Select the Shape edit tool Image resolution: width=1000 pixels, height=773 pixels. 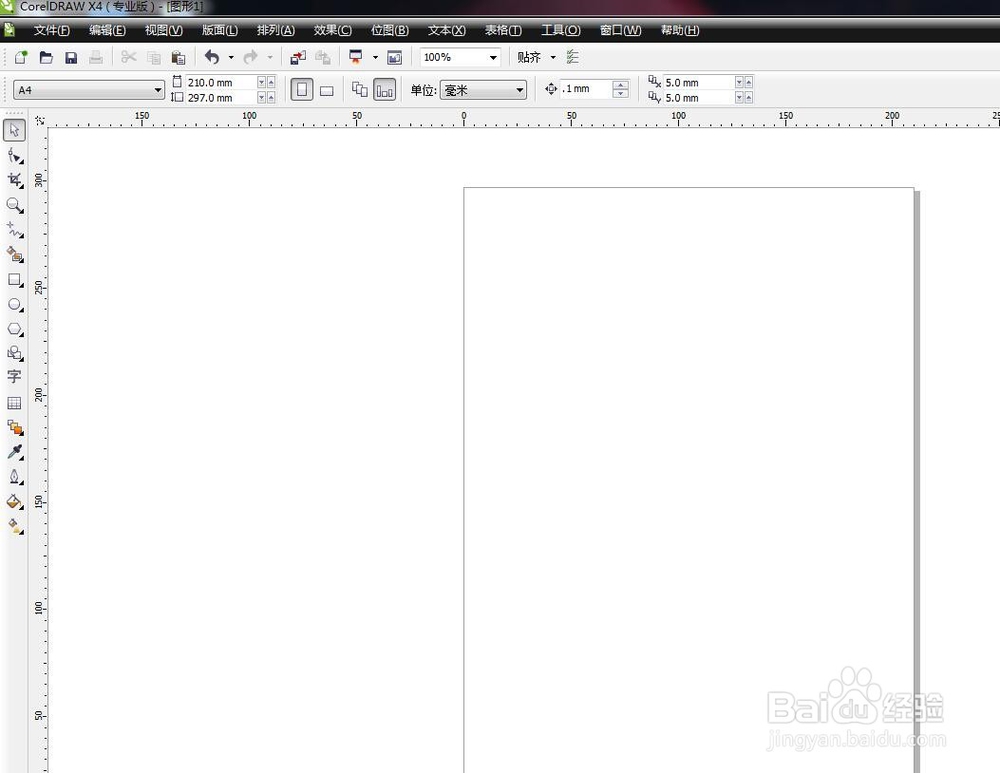click(x=15, y=156)
